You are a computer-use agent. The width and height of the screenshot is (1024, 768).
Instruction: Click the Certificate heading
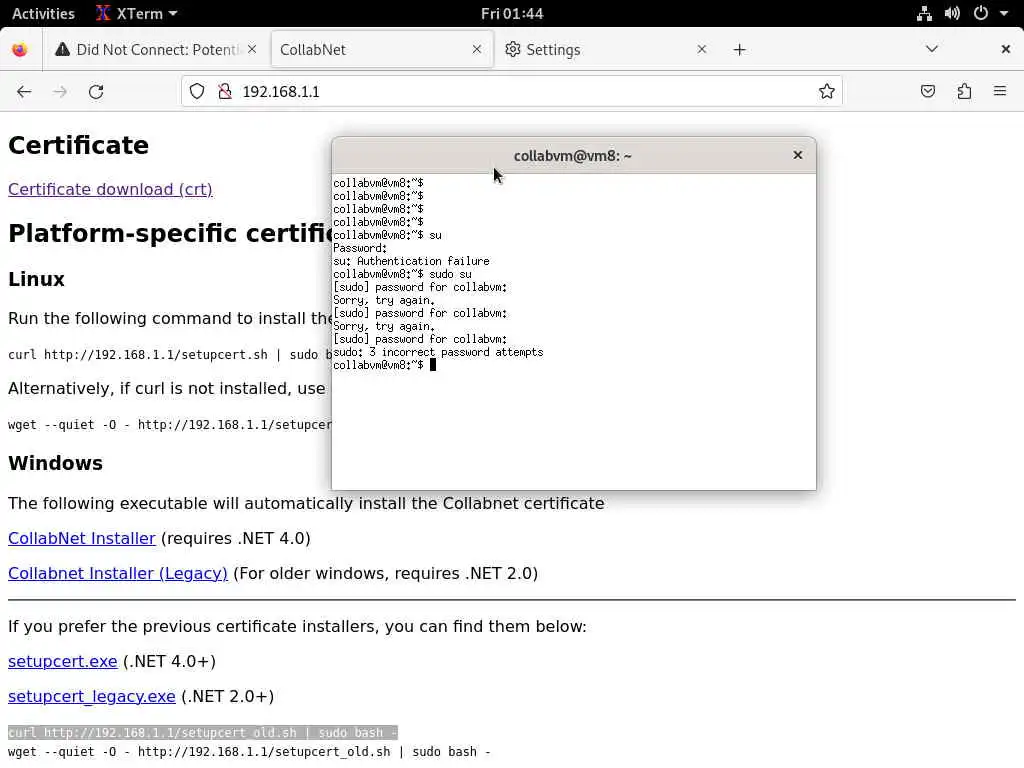click(78, 145)
